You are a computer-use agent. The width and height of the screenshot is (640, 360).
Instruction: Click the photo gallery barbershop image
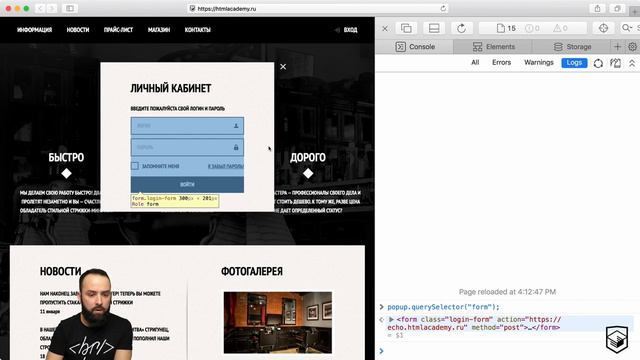pos(278,322)
